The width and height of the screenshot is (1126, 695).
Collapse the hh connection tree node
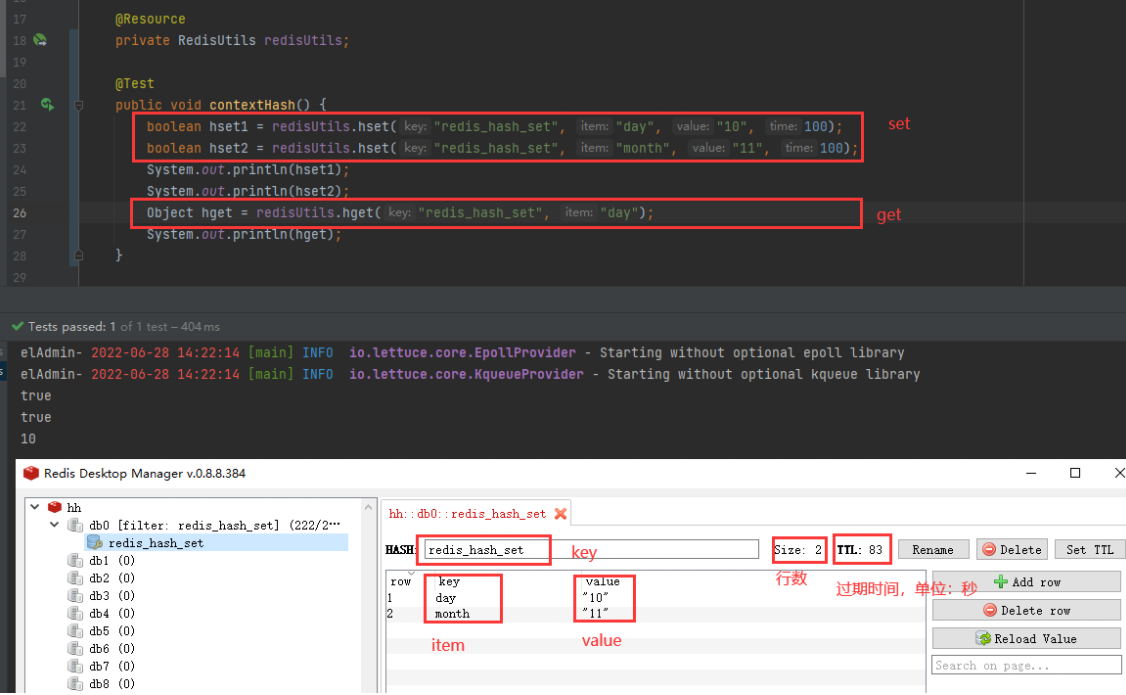pyautogui.click(x=34, y=507)
